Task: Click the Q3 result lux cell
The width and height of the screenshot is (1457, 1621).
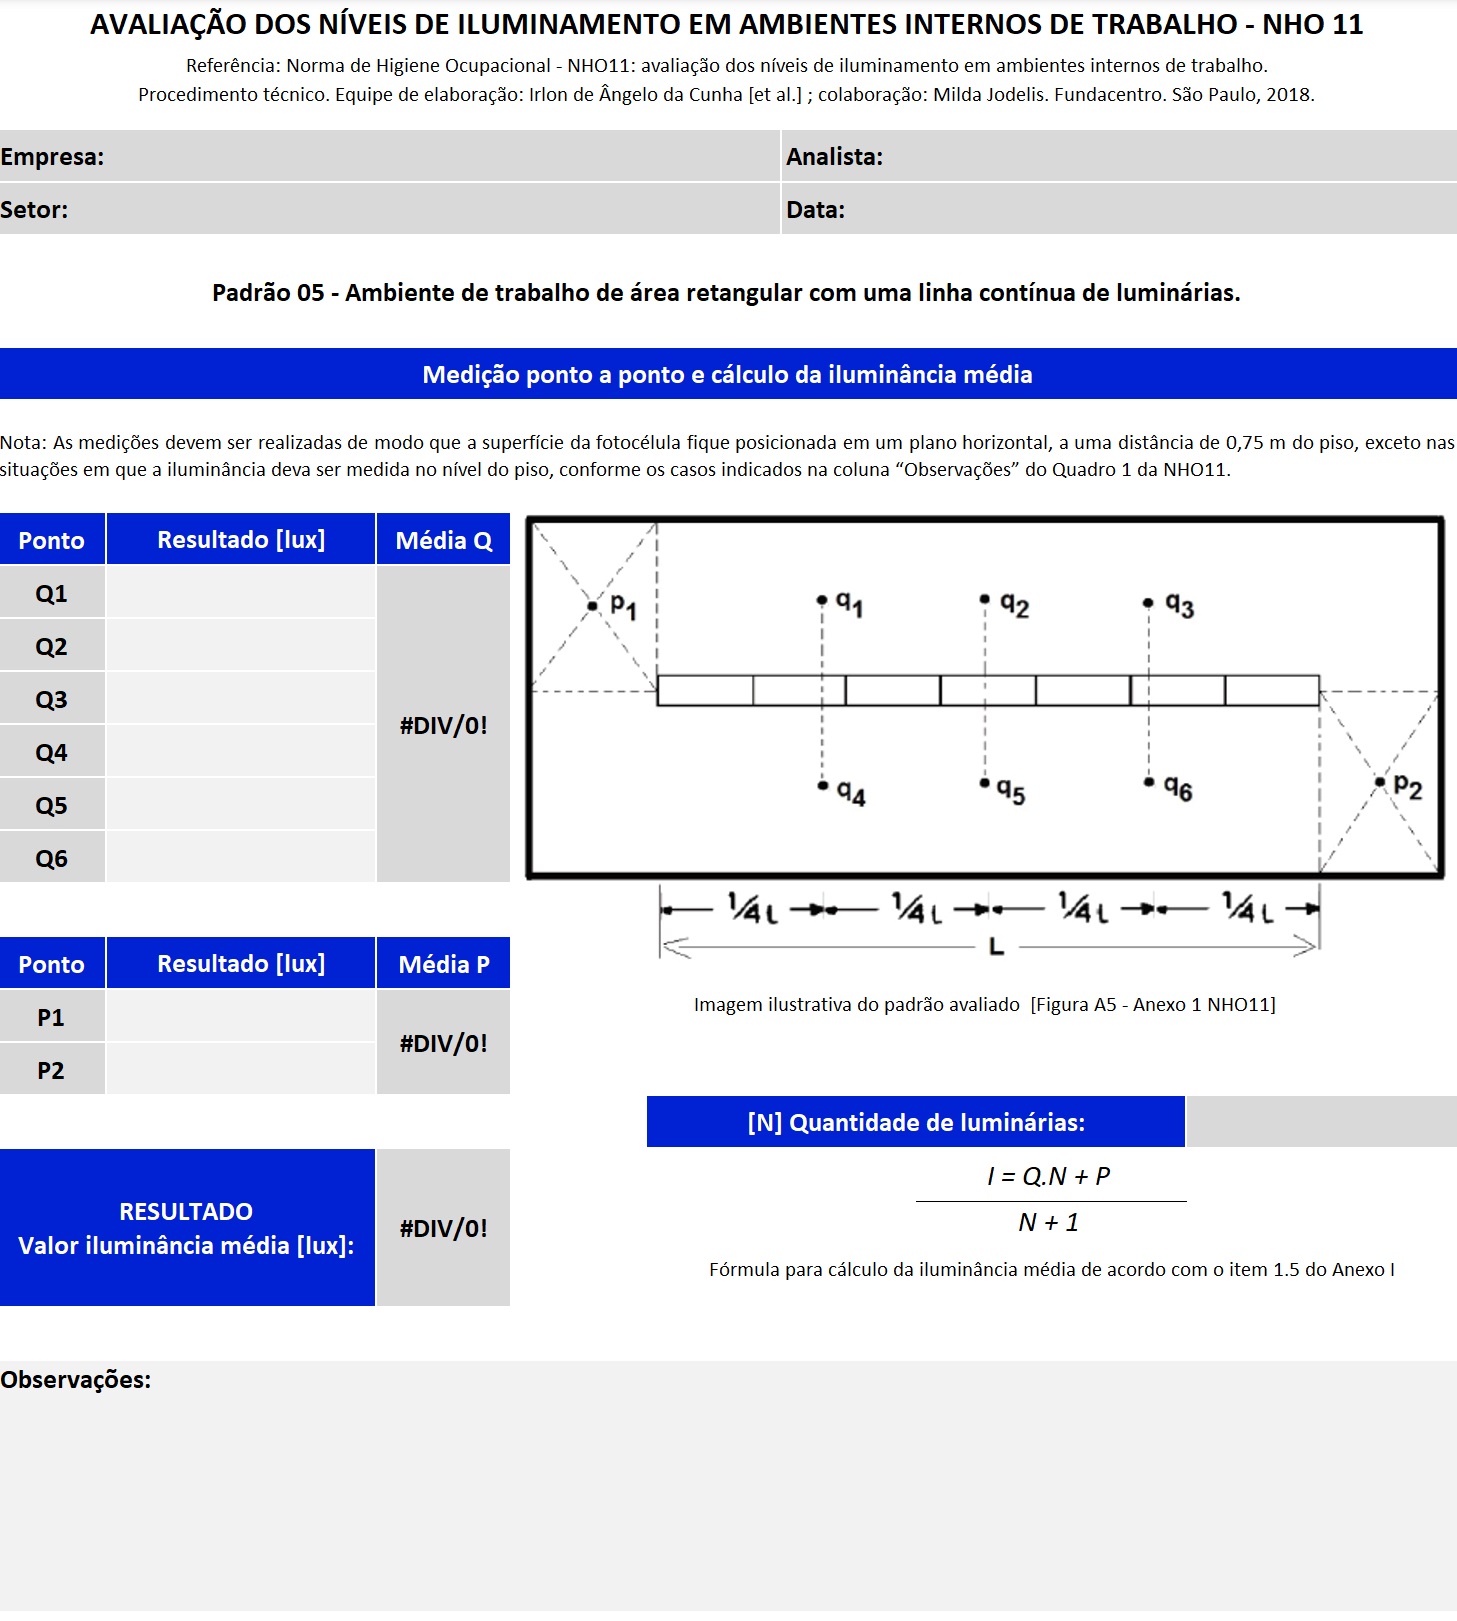Action: (x=240, y=699)
